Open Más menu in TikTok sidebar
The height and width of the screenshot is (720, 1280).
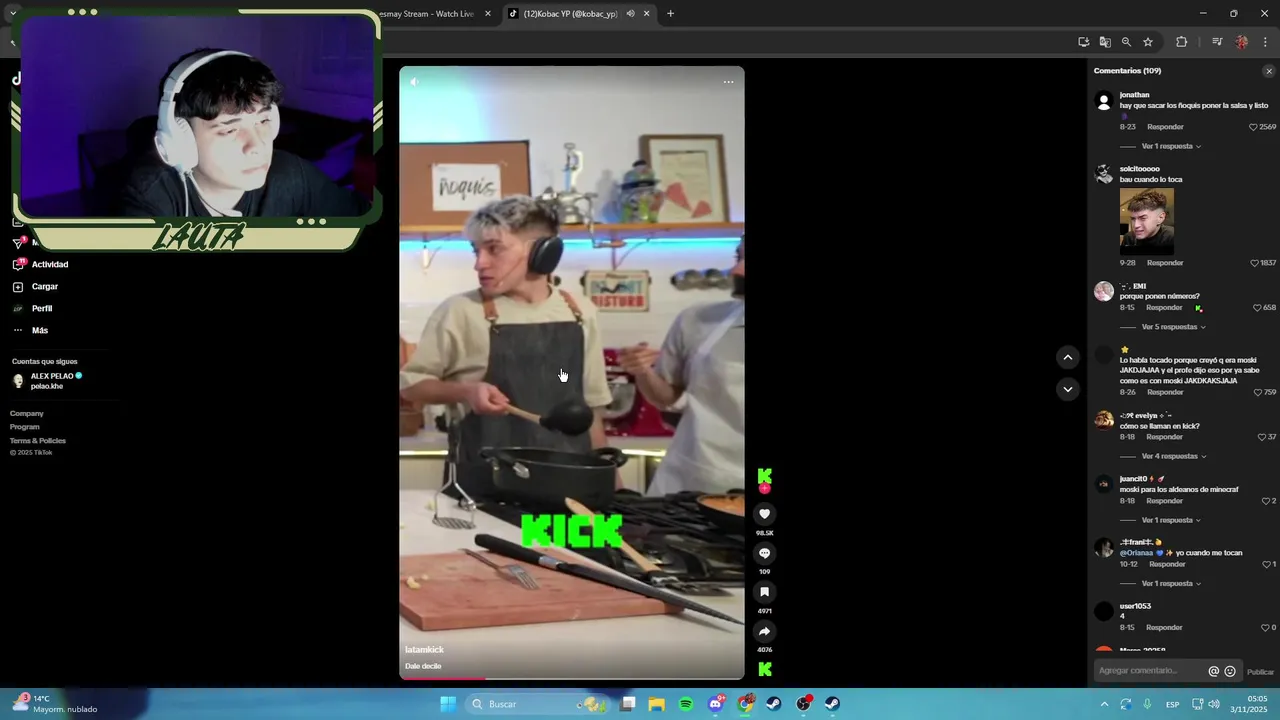coord(40,331)
